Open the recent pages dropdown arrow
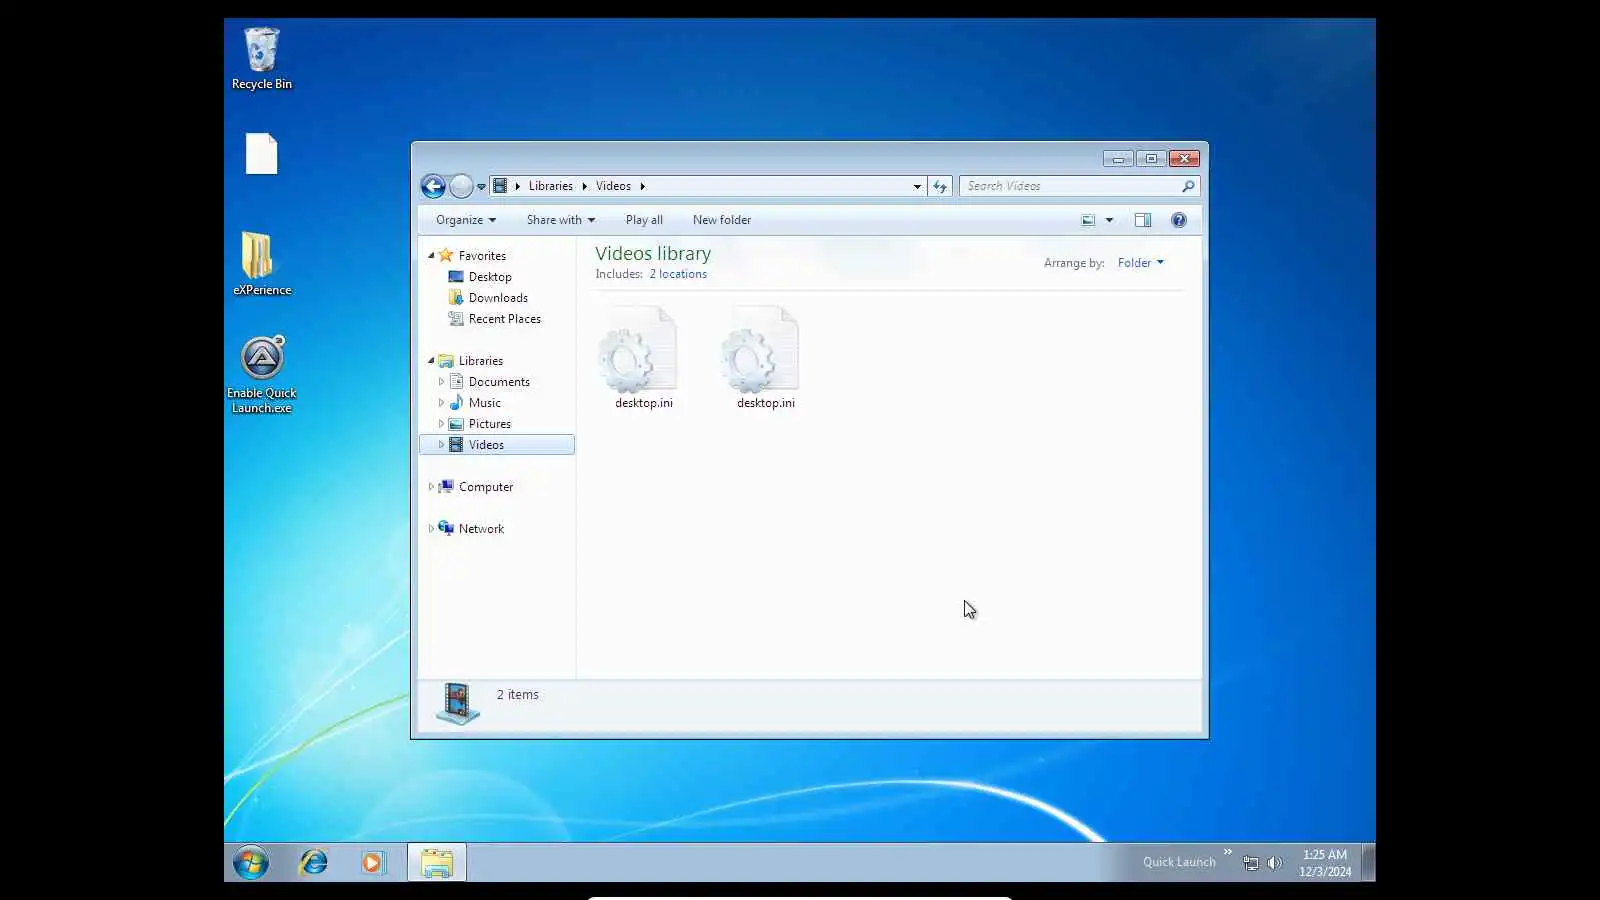Viewport: 1600px width, 900px height. [x=481, y=187]
